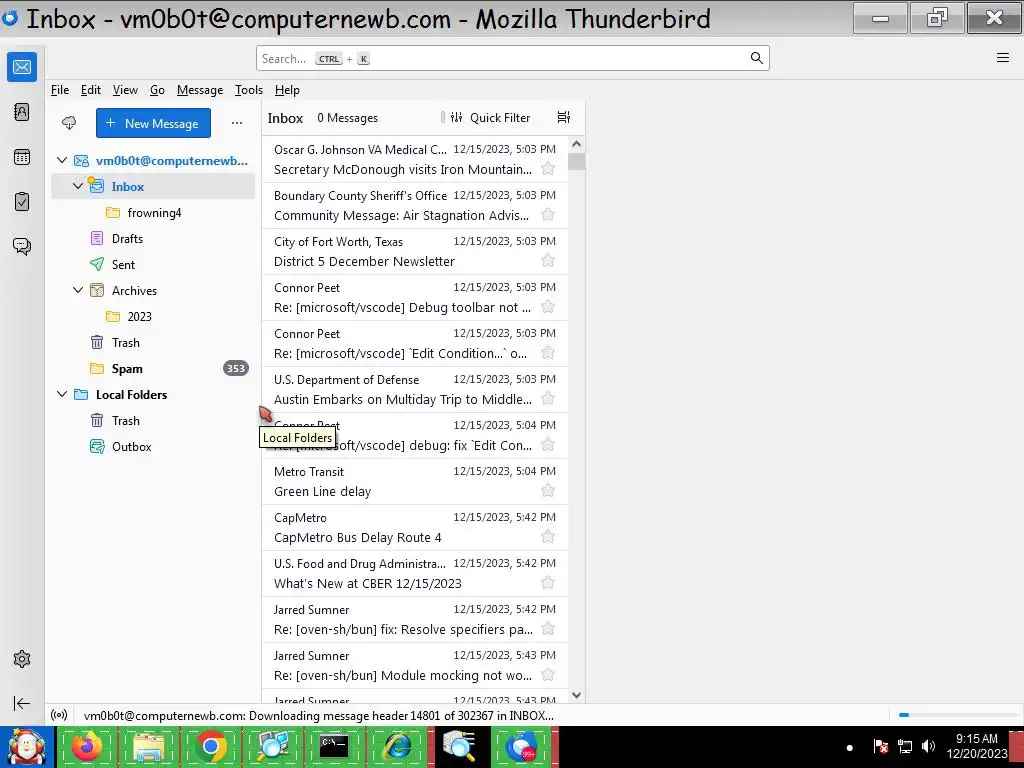Star the Air Stagnation Advisory message
This screenshot has height=768, width=1024.
tap(548, 215)
